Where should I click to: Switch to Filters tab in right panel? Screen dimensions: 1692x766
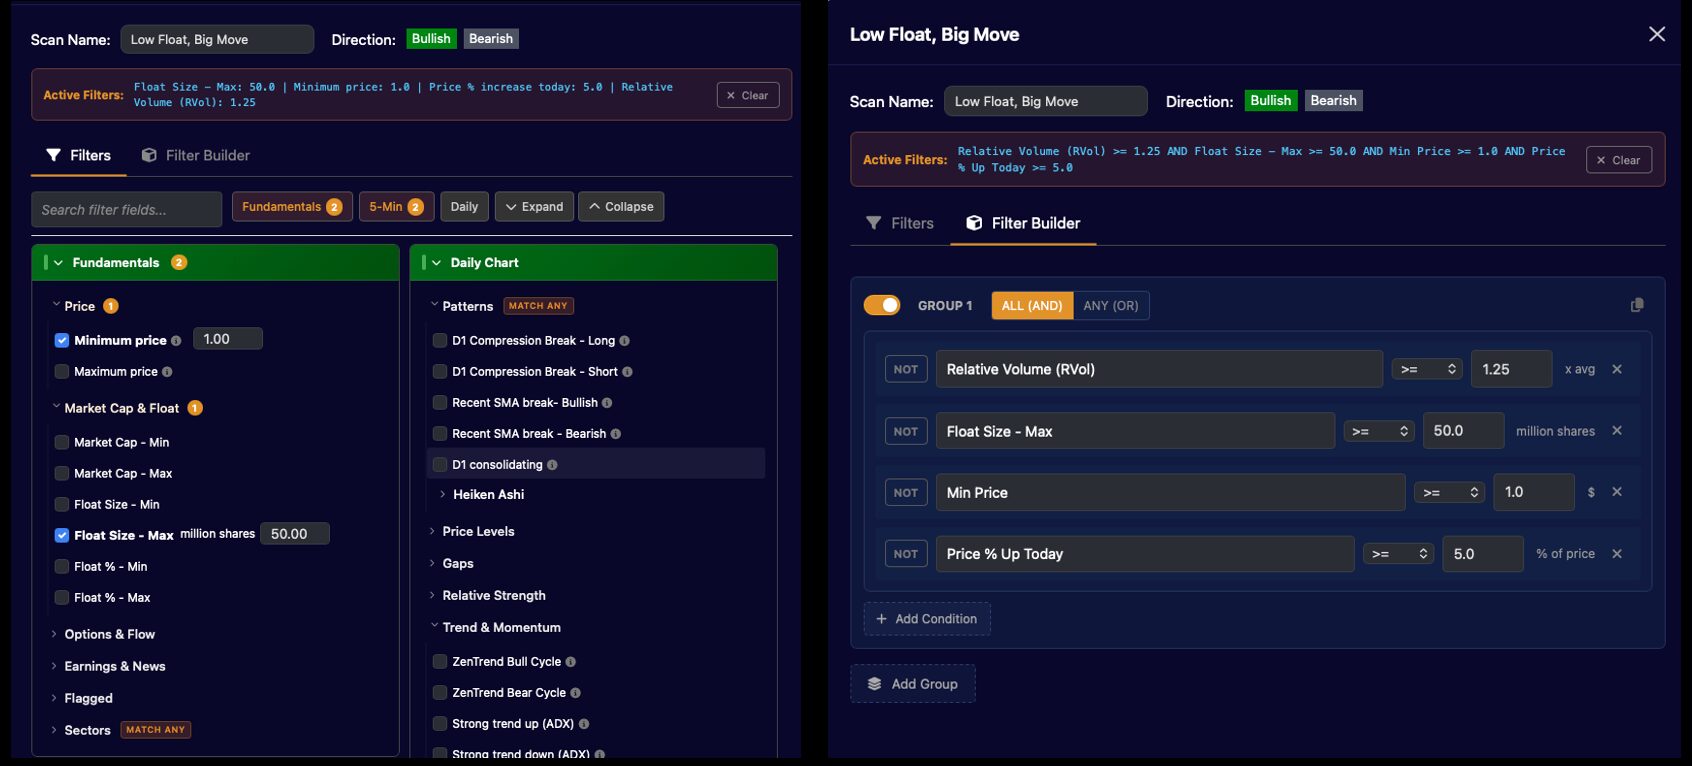(900, 223)
